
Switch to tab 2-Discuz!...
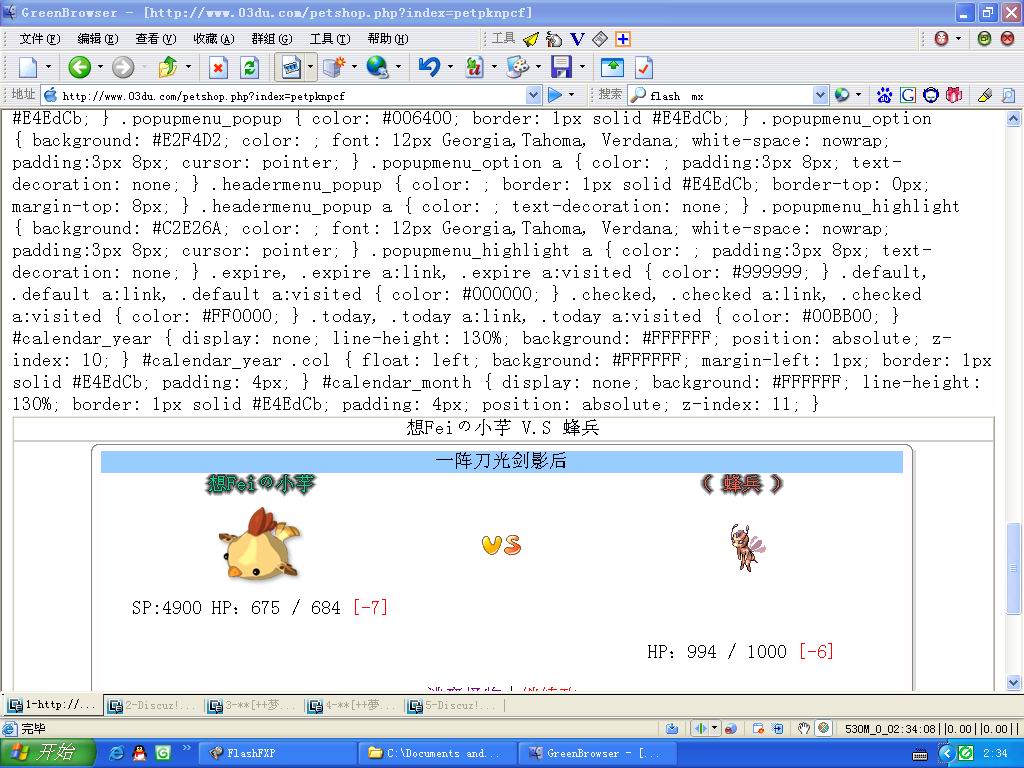(152, 705)
